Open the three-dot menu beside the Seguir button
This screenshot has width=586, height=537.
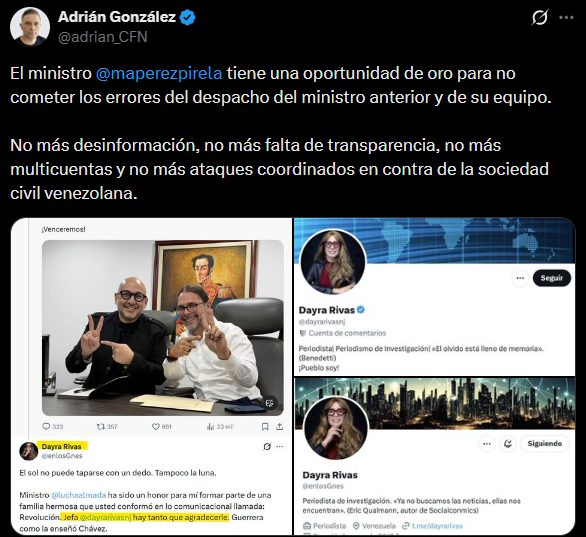tap(520, 278)
